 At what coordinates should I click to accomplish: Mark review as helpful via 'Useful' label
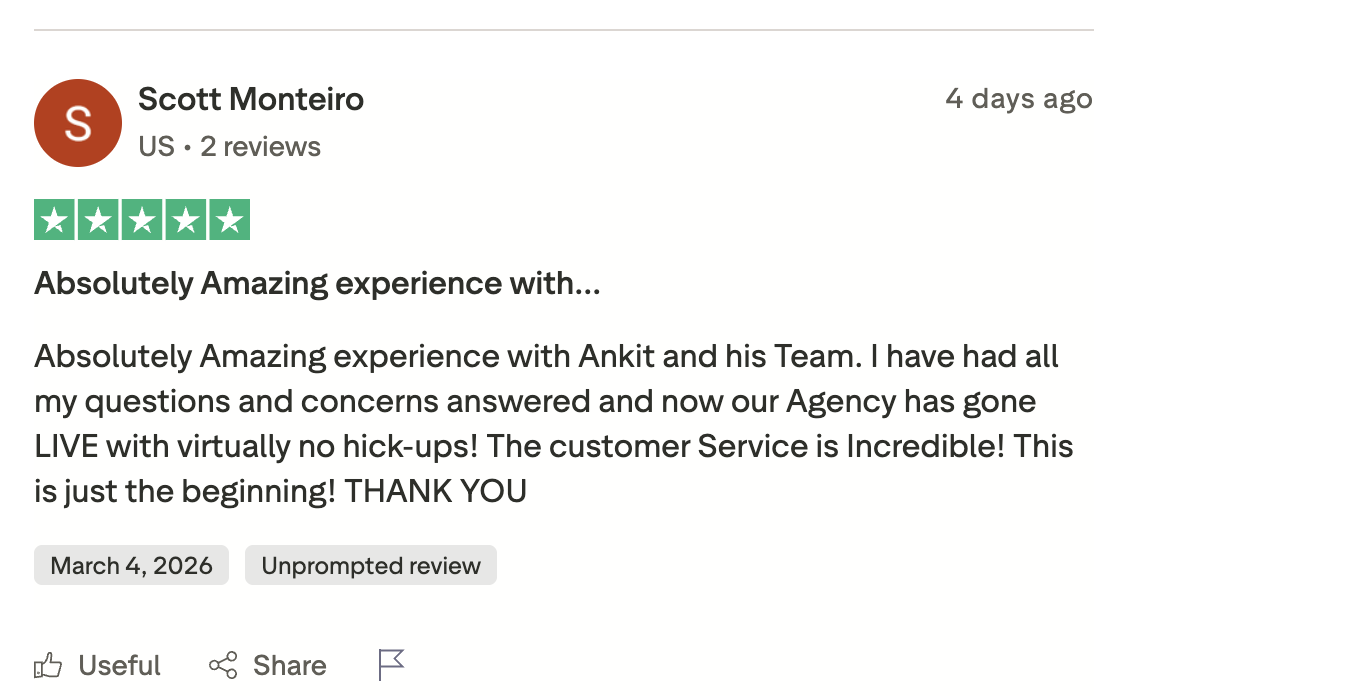pos(119,666)
